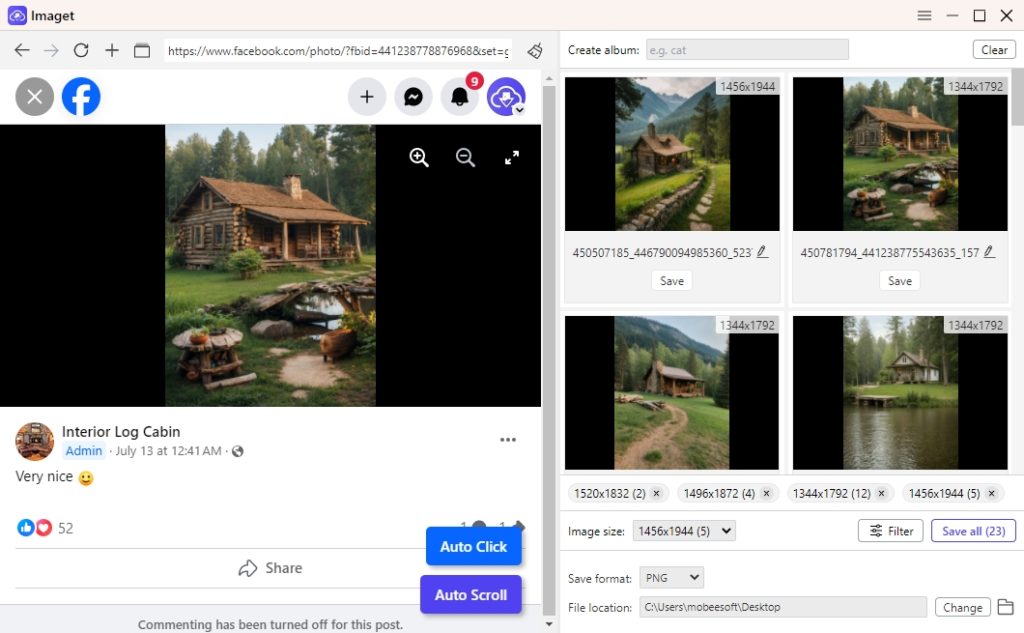This screenshot has height=633, width=1024.
Task: Refresh the Facebook page in the browser
Action: point(80,49)
